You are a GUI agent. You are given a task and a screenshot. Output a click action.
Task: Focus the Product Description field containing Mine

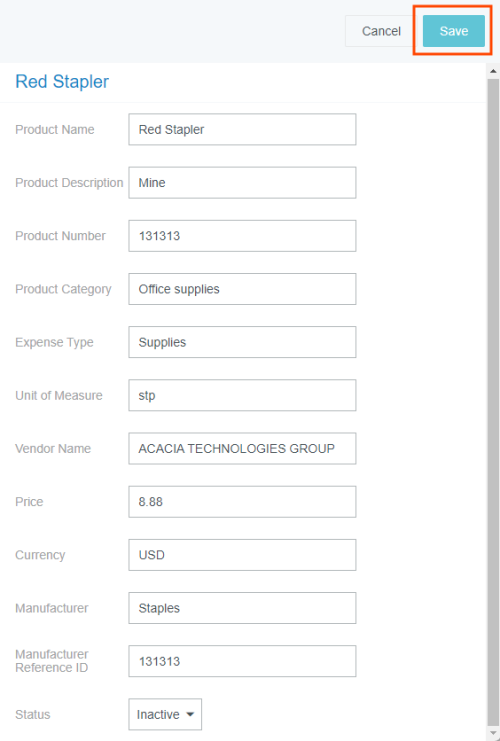pyautogui.click(x=242, y=182)
